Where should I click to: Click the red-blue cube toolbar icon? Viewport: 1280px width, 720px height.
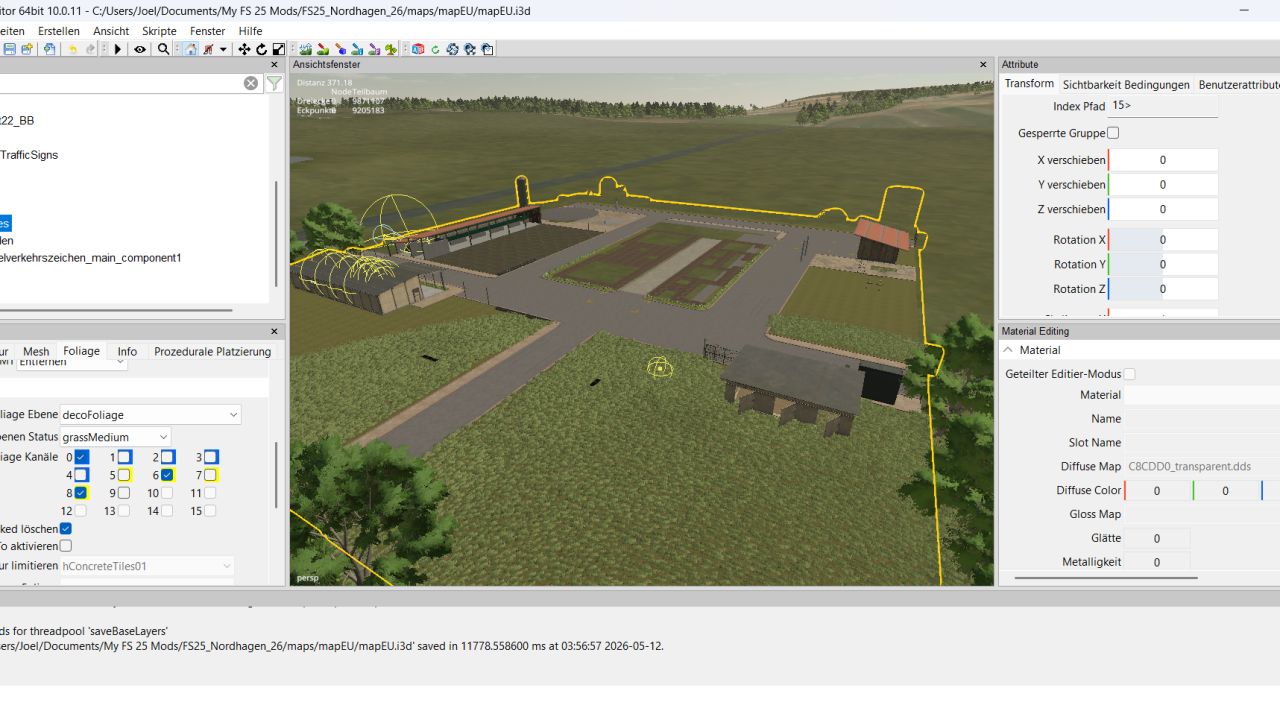coord(418,49)
